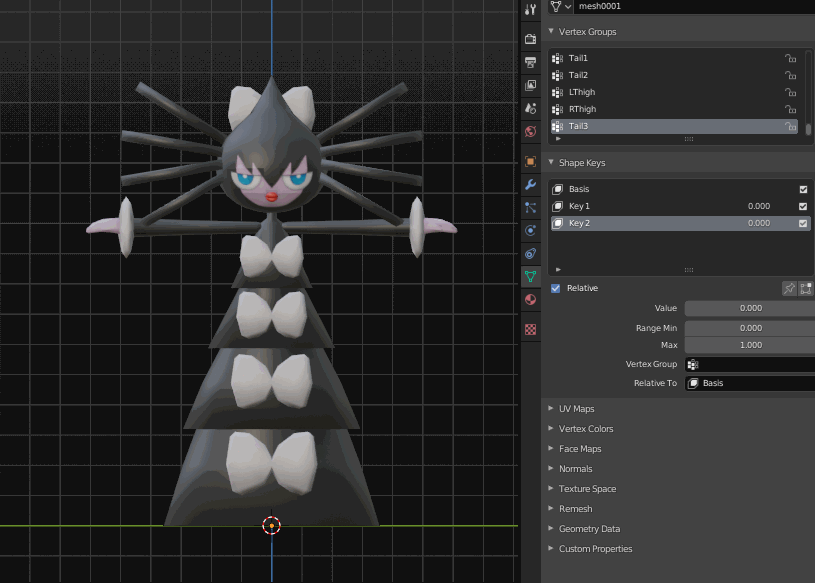Uncheck the Key 2 mute checkbox

coord(803,223)
